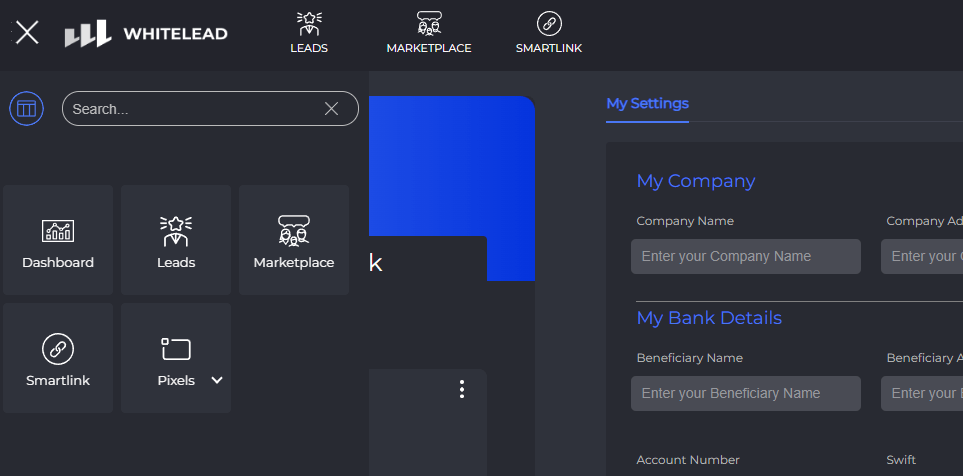Expand the Pixels submenu chevron
Viewport: 963px width, 476px height.
tap(217, 380)
